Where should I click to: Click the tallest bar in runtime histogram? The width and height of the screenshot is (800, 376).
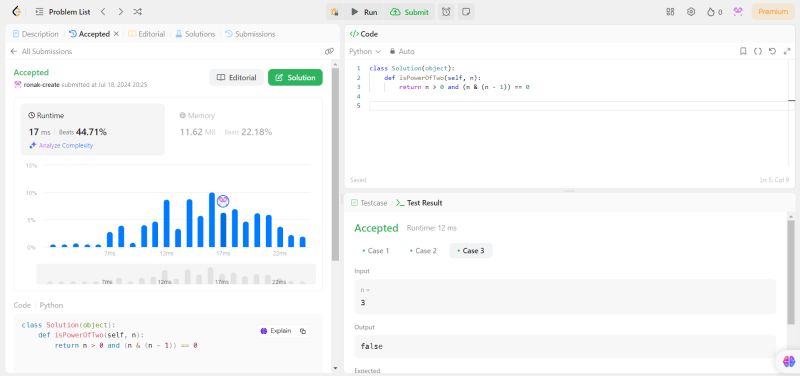click(212, 220)
